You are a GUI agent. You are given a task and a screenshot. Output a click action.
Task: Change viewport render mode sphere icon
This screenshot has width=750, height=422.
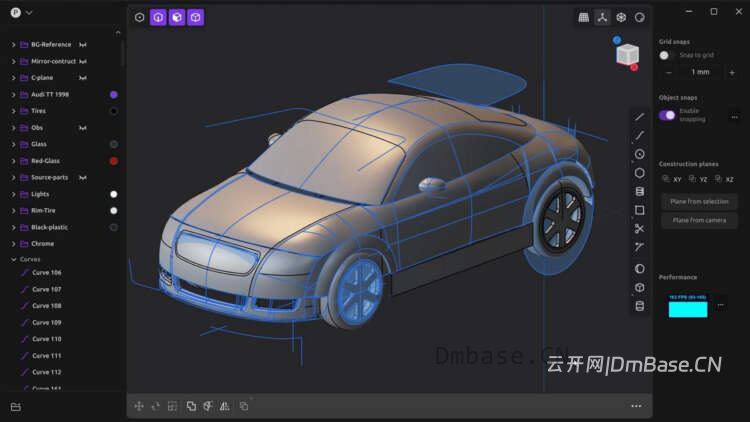click(x=640, y=18)
